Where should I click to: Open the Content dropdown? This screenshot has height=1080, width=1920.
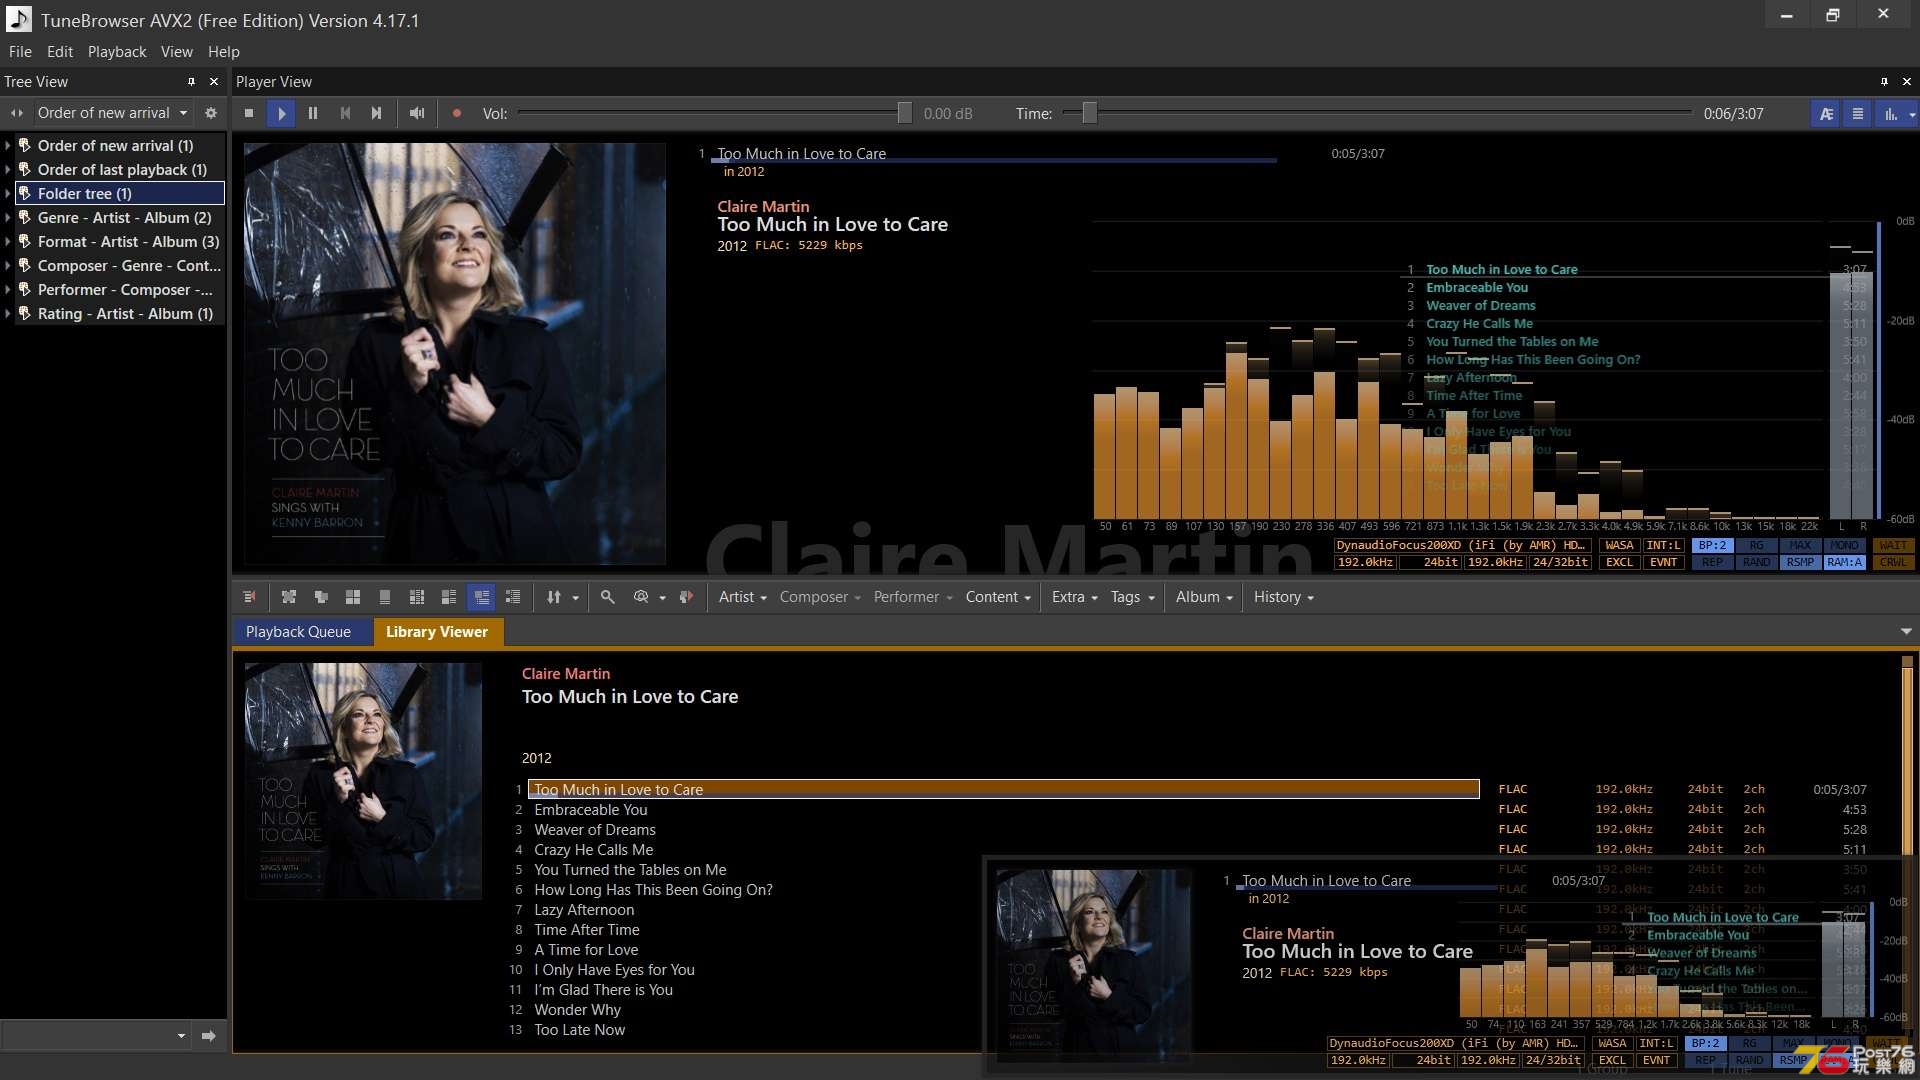[997, 597]
